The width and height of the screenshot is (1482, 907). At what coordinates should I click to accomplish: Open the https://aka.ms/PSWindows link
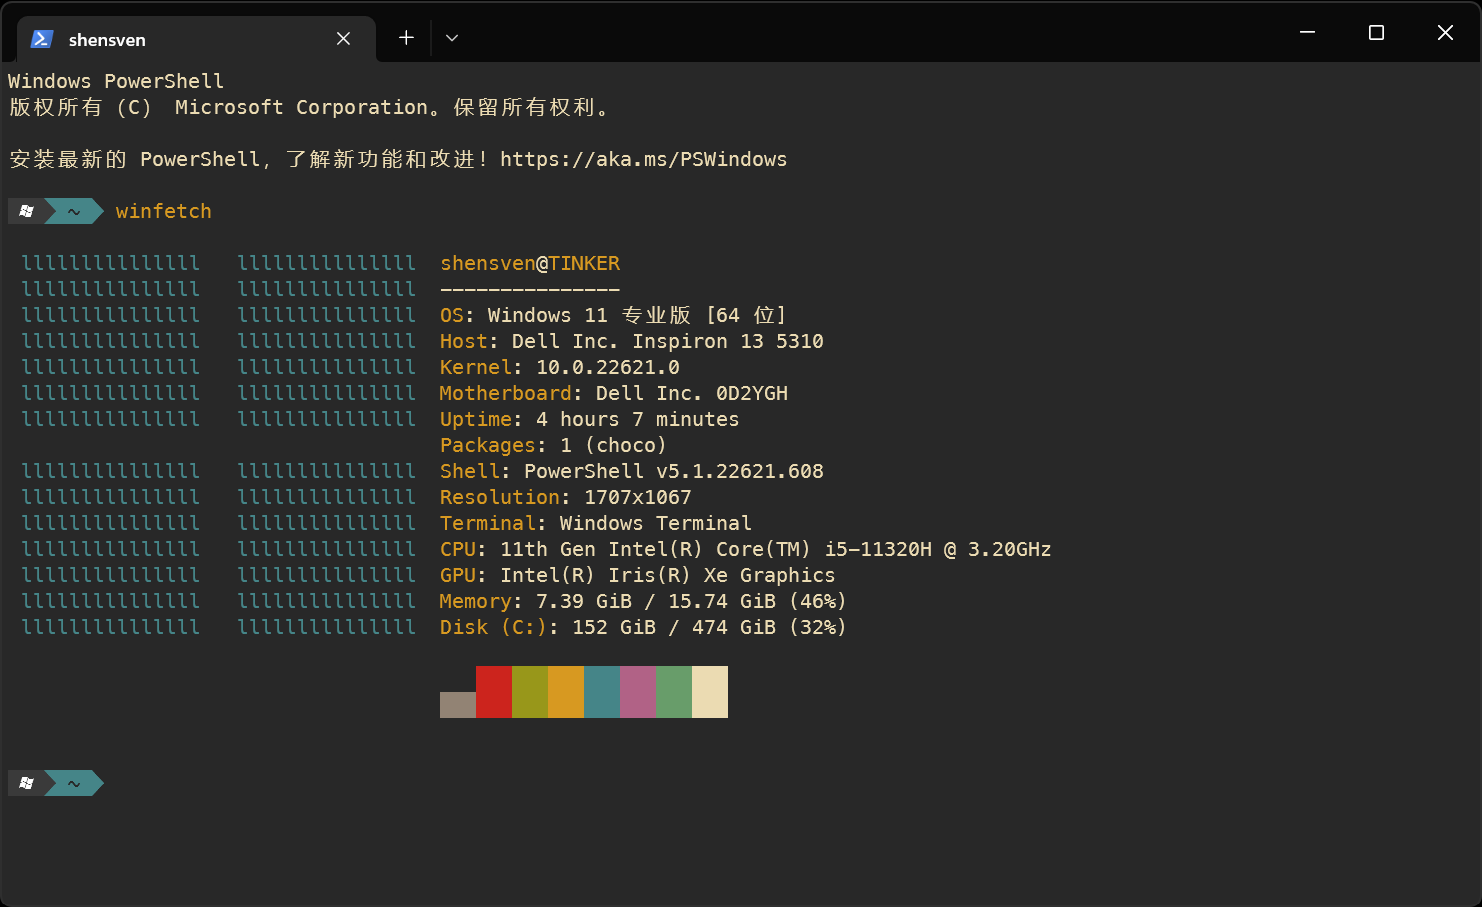click(643, 160)
